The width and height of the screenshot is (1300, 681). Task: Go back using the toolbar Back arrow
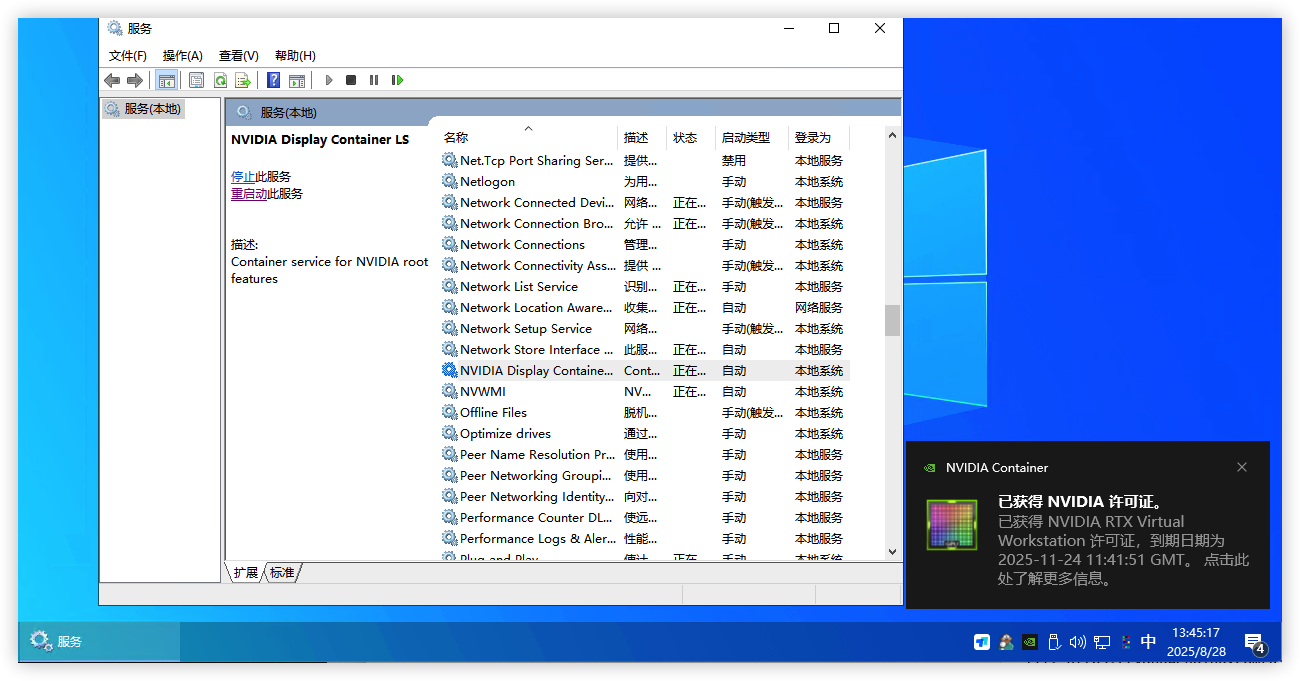112,80
